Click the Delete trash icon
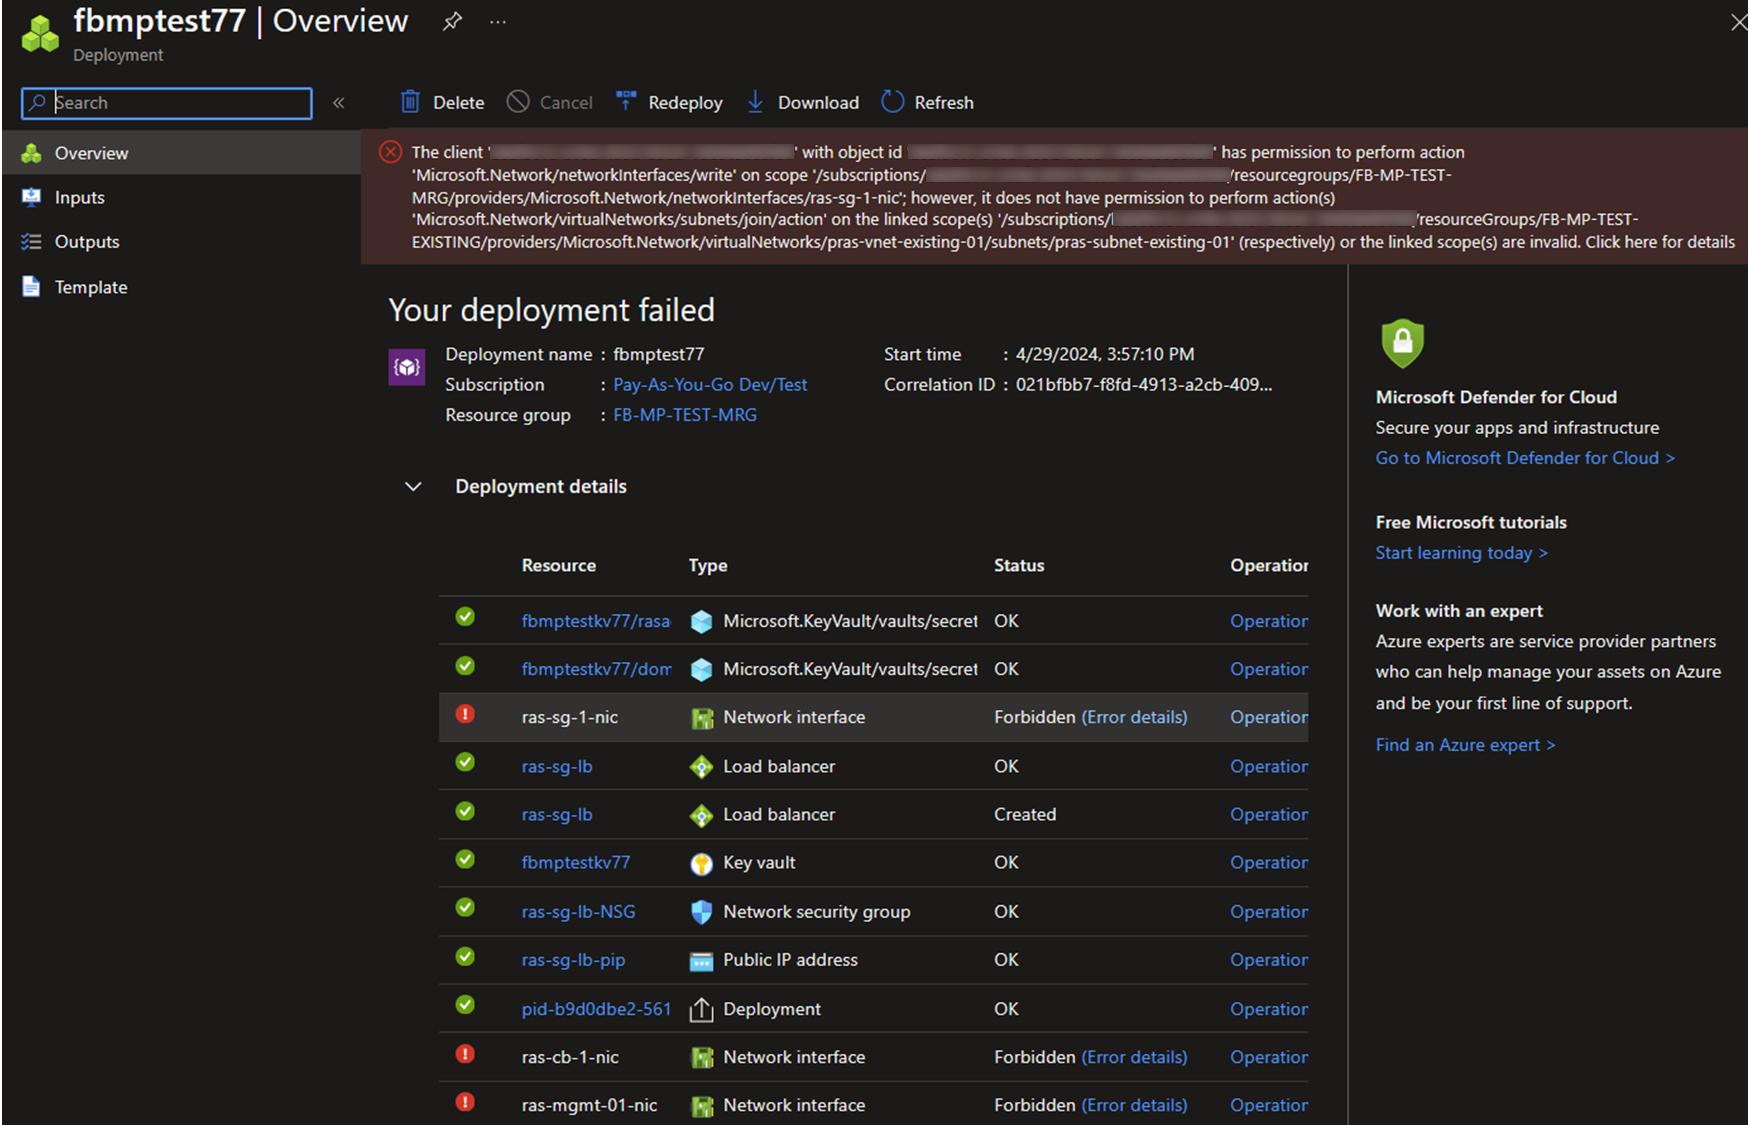The image size is (1749, 1125). [x=410, y=102]
